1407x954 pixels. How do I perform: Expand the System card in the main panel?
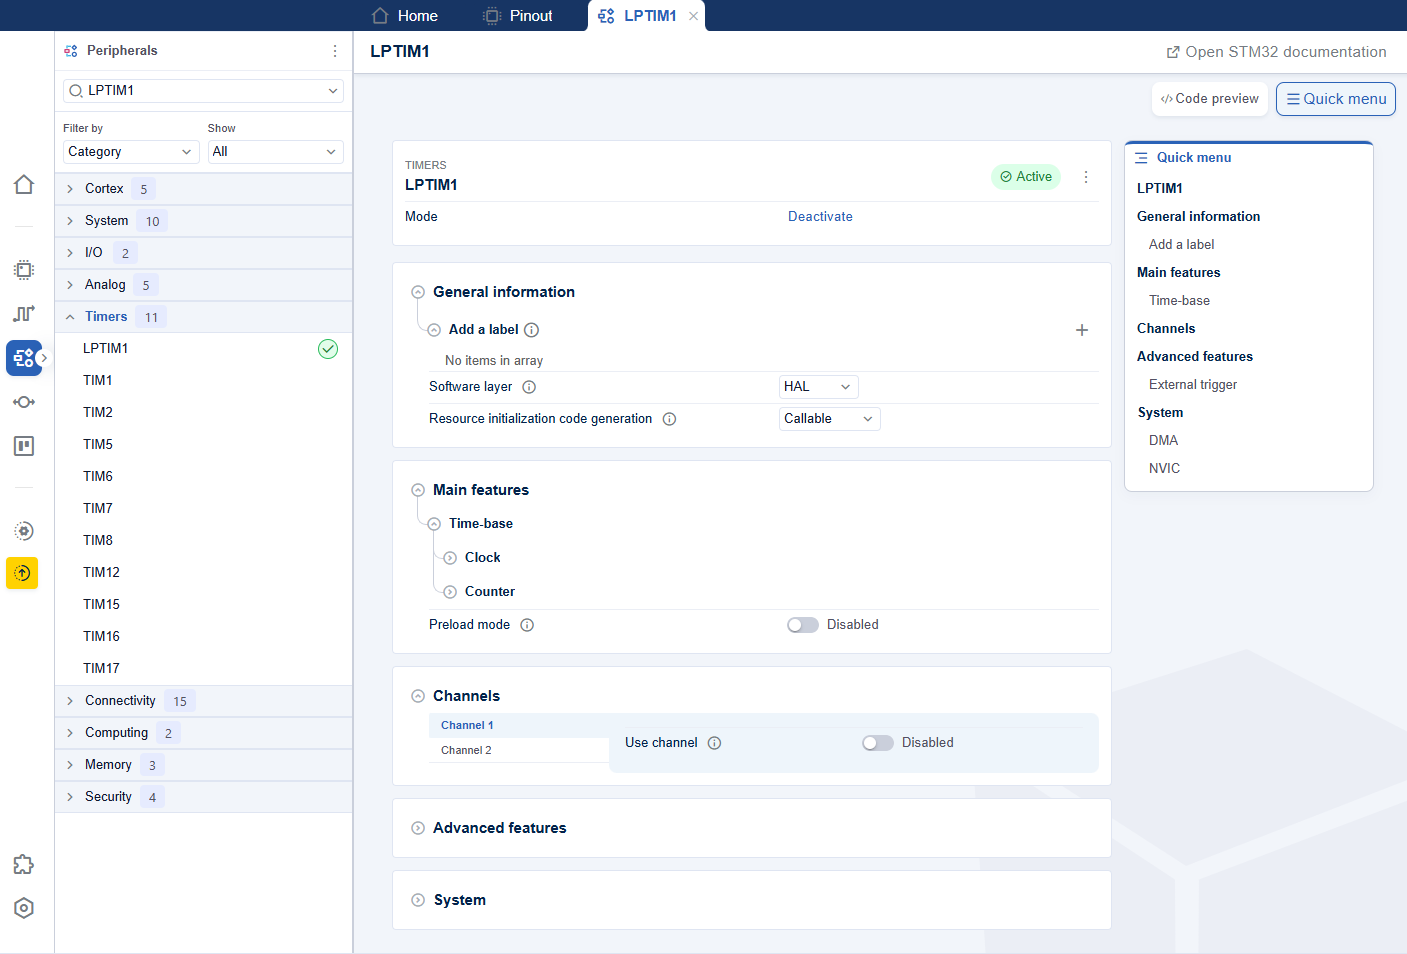[x=418, y=900]
